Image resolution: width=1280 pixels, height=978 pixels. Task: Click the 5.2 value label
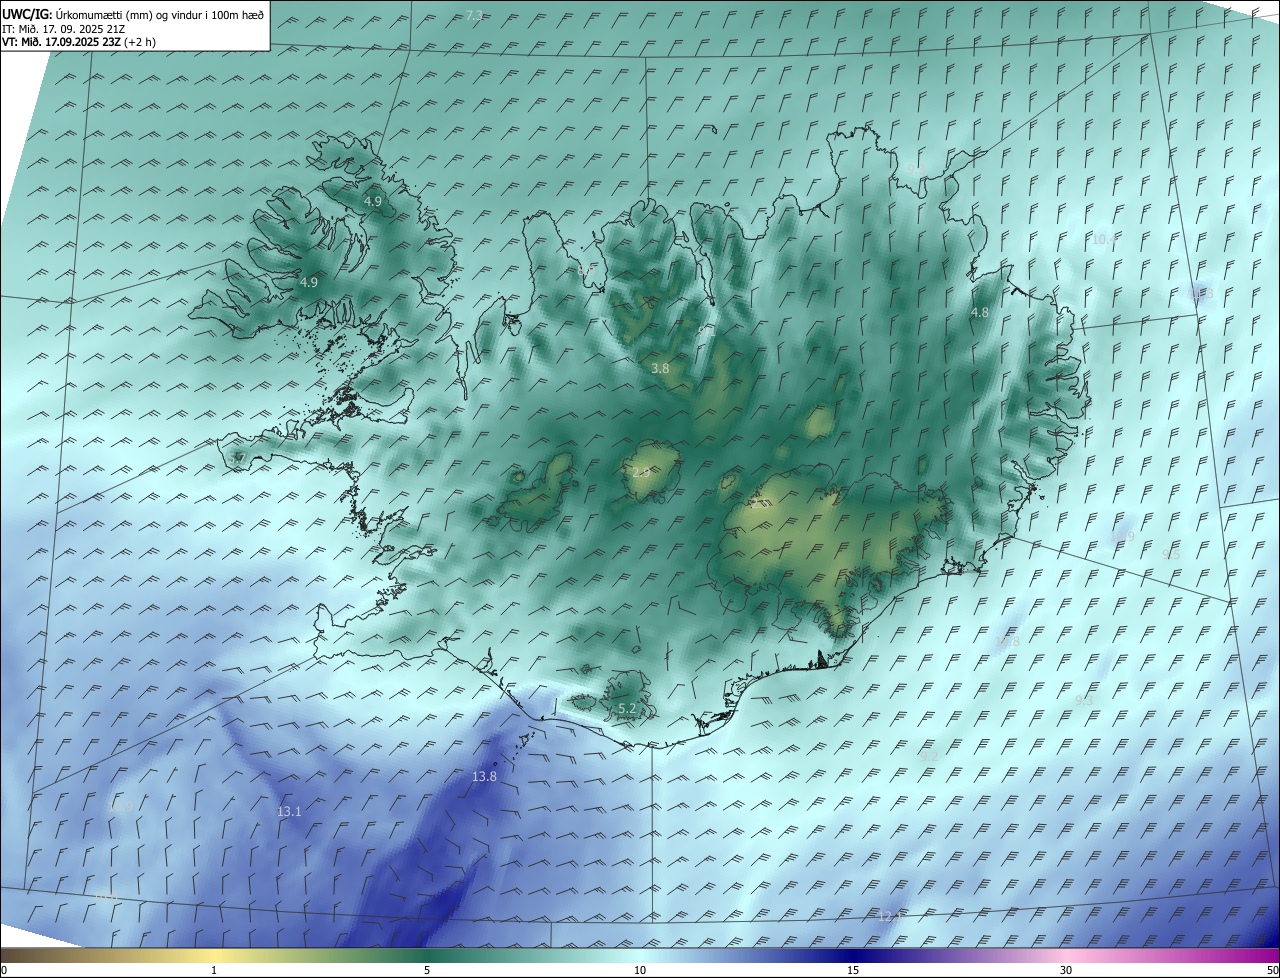point(627,709)
